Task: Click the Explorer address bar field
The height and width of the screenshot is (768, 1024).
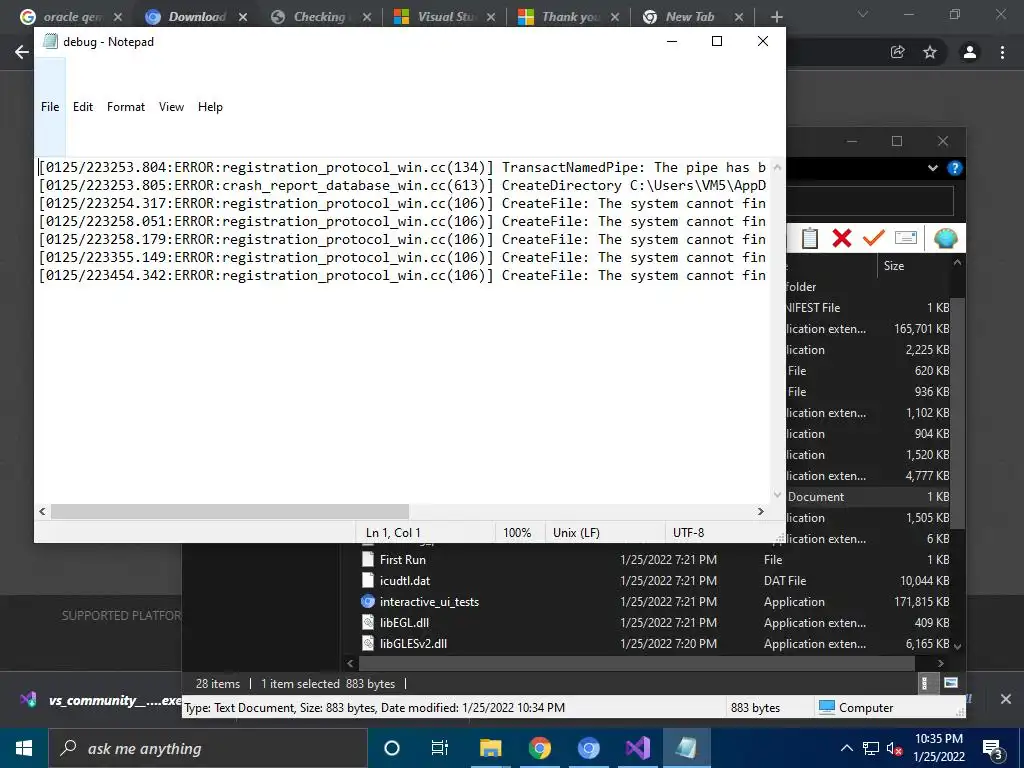Action: coord(870,201)
